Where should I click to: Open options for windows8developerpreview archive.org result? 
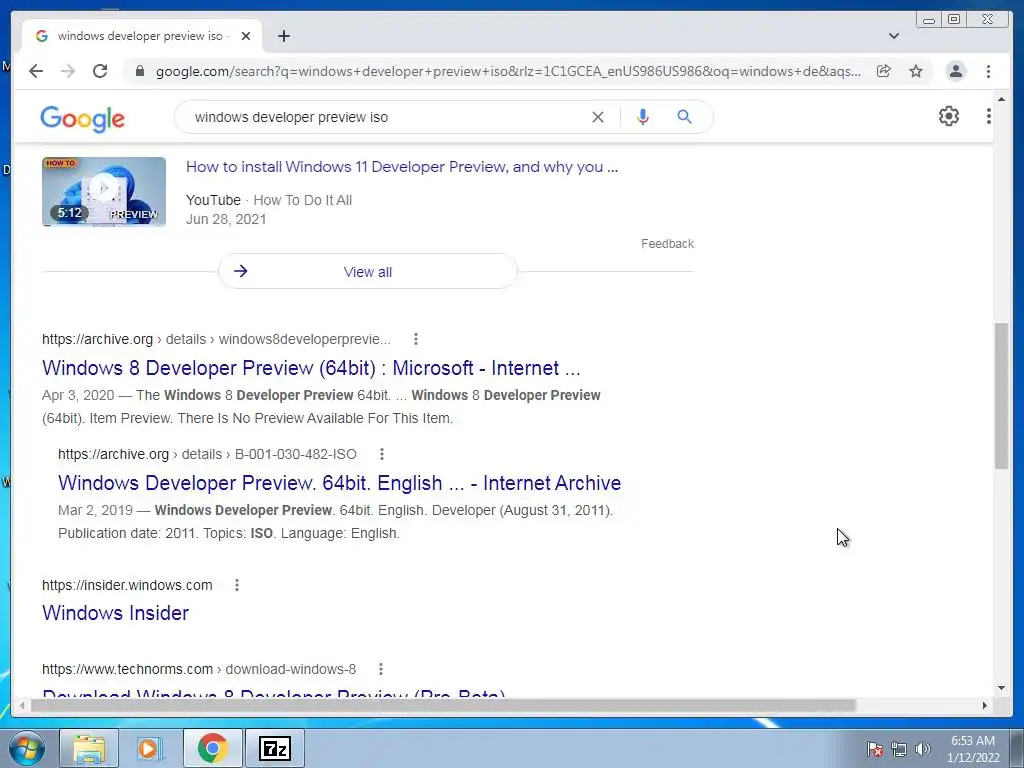point(416,339)
